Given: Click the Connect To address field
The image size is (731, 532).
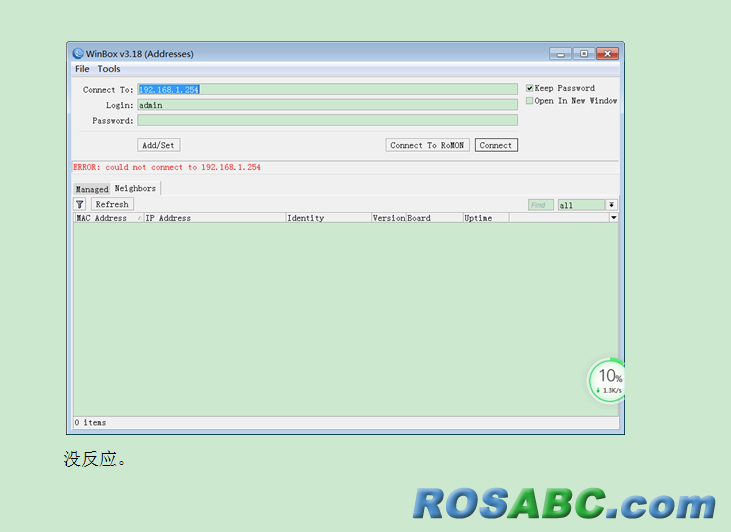Looking at the screenshot, I should coord(327,90).
